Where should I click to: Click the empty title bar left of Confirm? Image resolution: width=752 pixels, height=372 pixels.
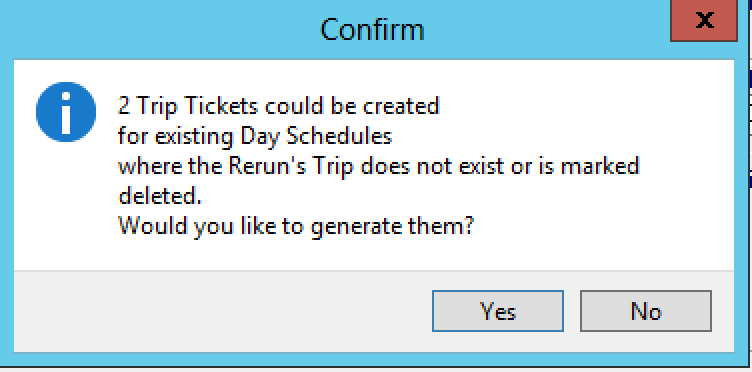pos(158,30)
